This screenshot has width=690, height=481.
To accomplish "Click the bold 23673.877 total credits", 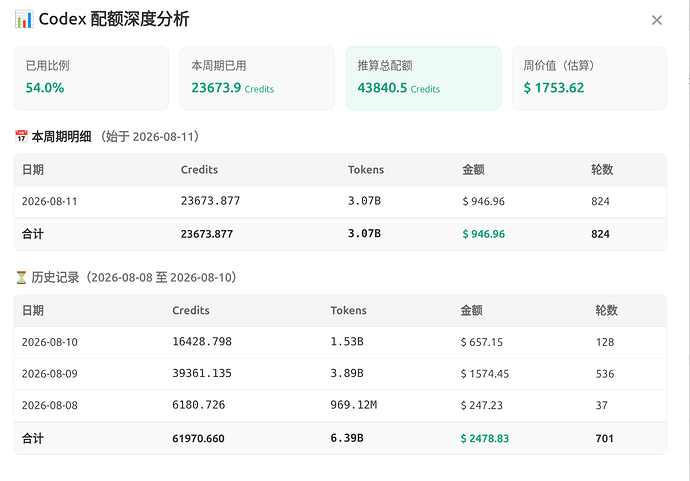I will point(207,234).
